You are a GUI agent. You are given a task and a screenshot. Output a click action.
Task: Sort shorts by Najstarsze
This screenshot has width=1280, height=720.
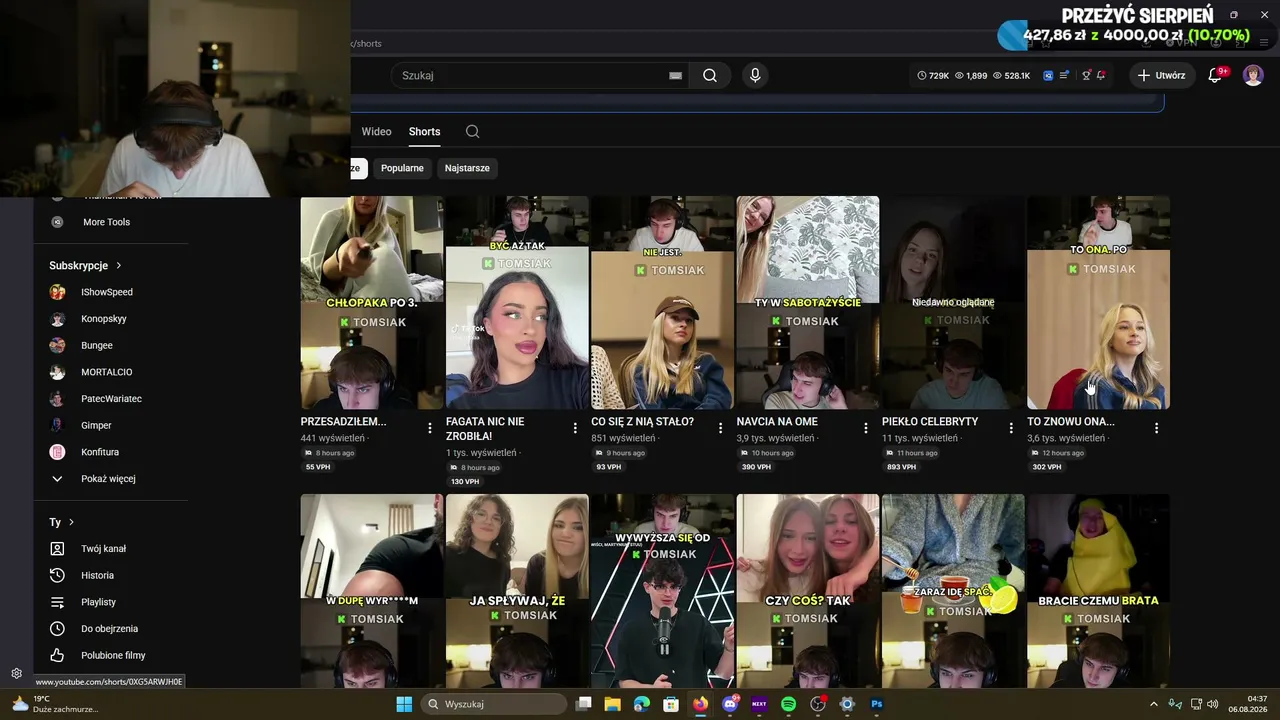(467, 168)
